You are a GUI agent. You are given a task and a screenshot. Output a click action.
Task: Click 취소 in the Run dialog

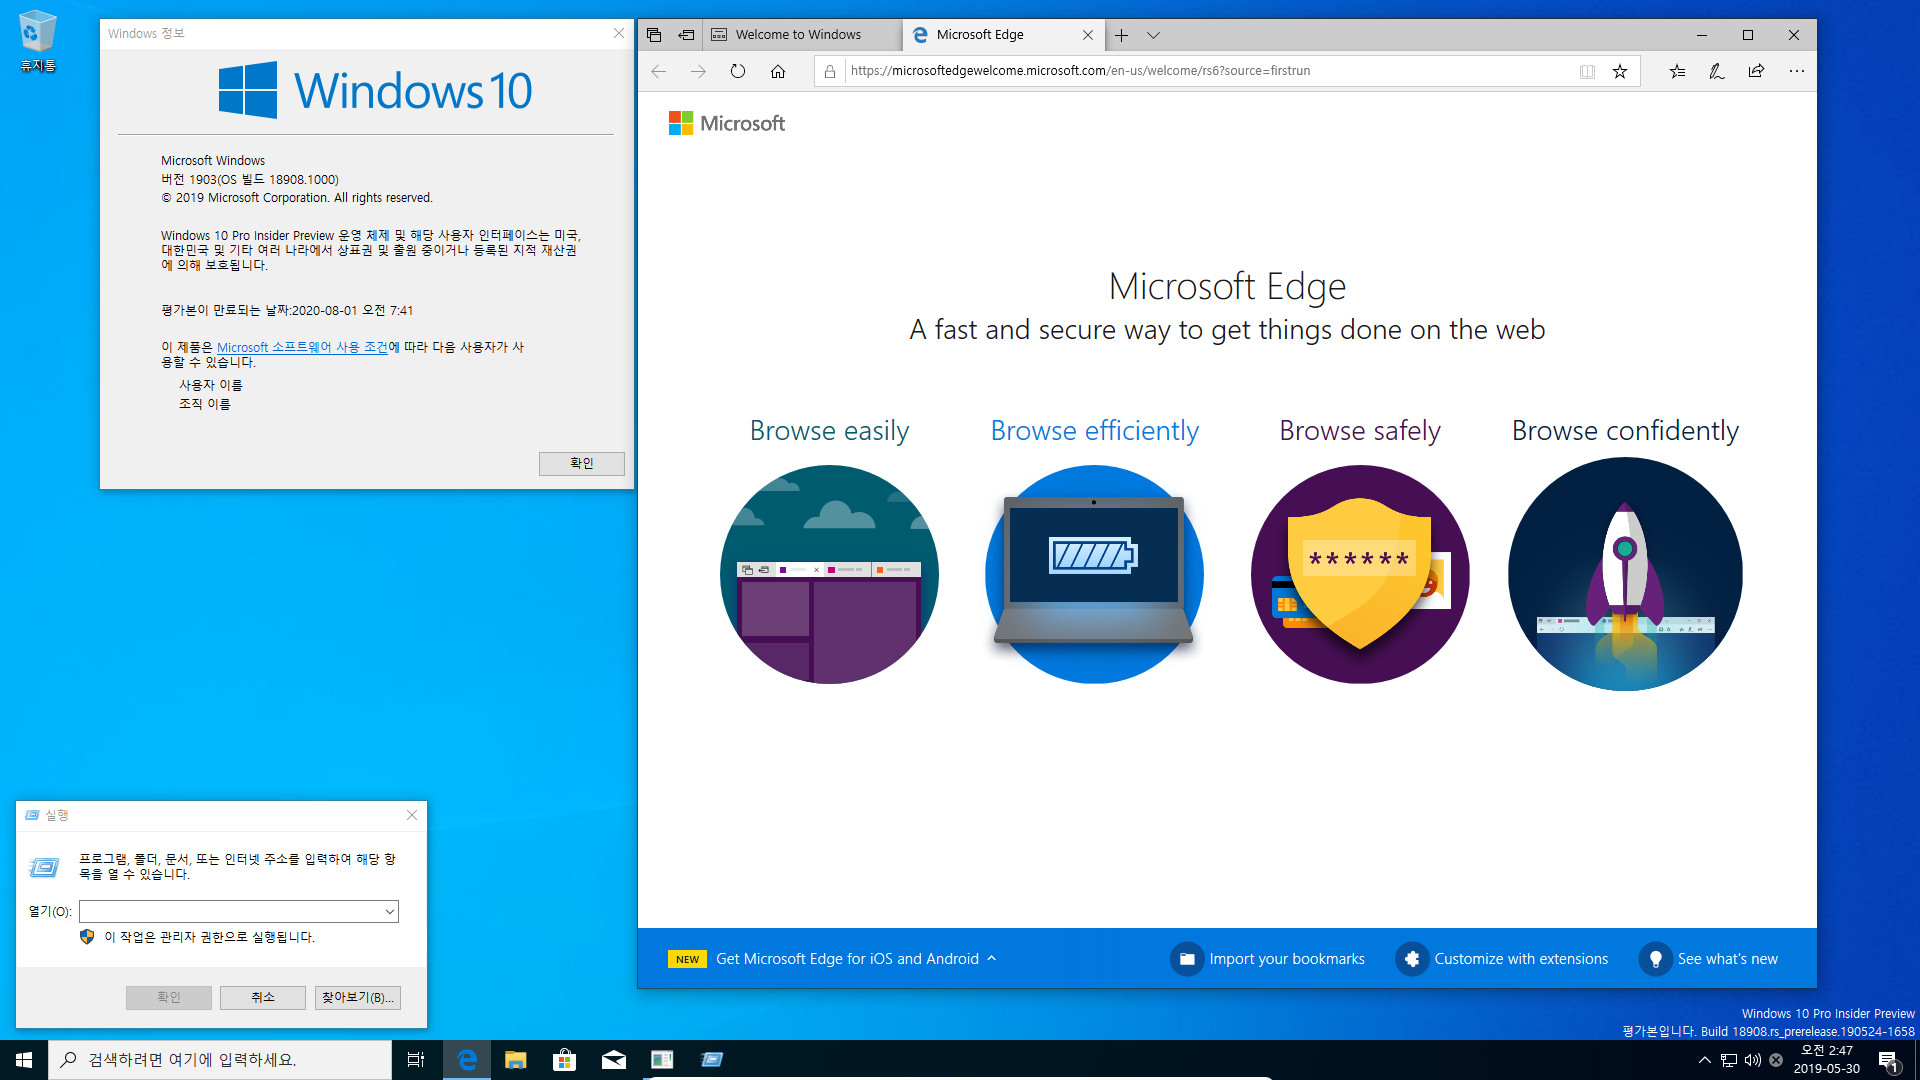pos(263,997)
